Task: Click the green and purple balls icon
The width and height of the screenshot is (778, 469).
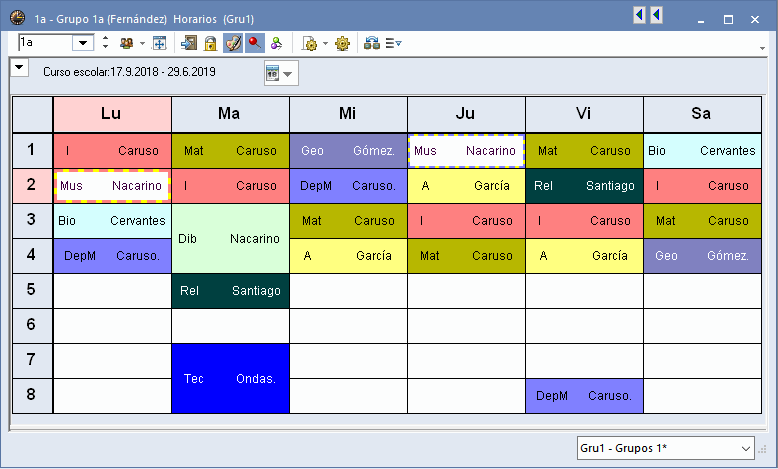Action: [x=276, y=44]
